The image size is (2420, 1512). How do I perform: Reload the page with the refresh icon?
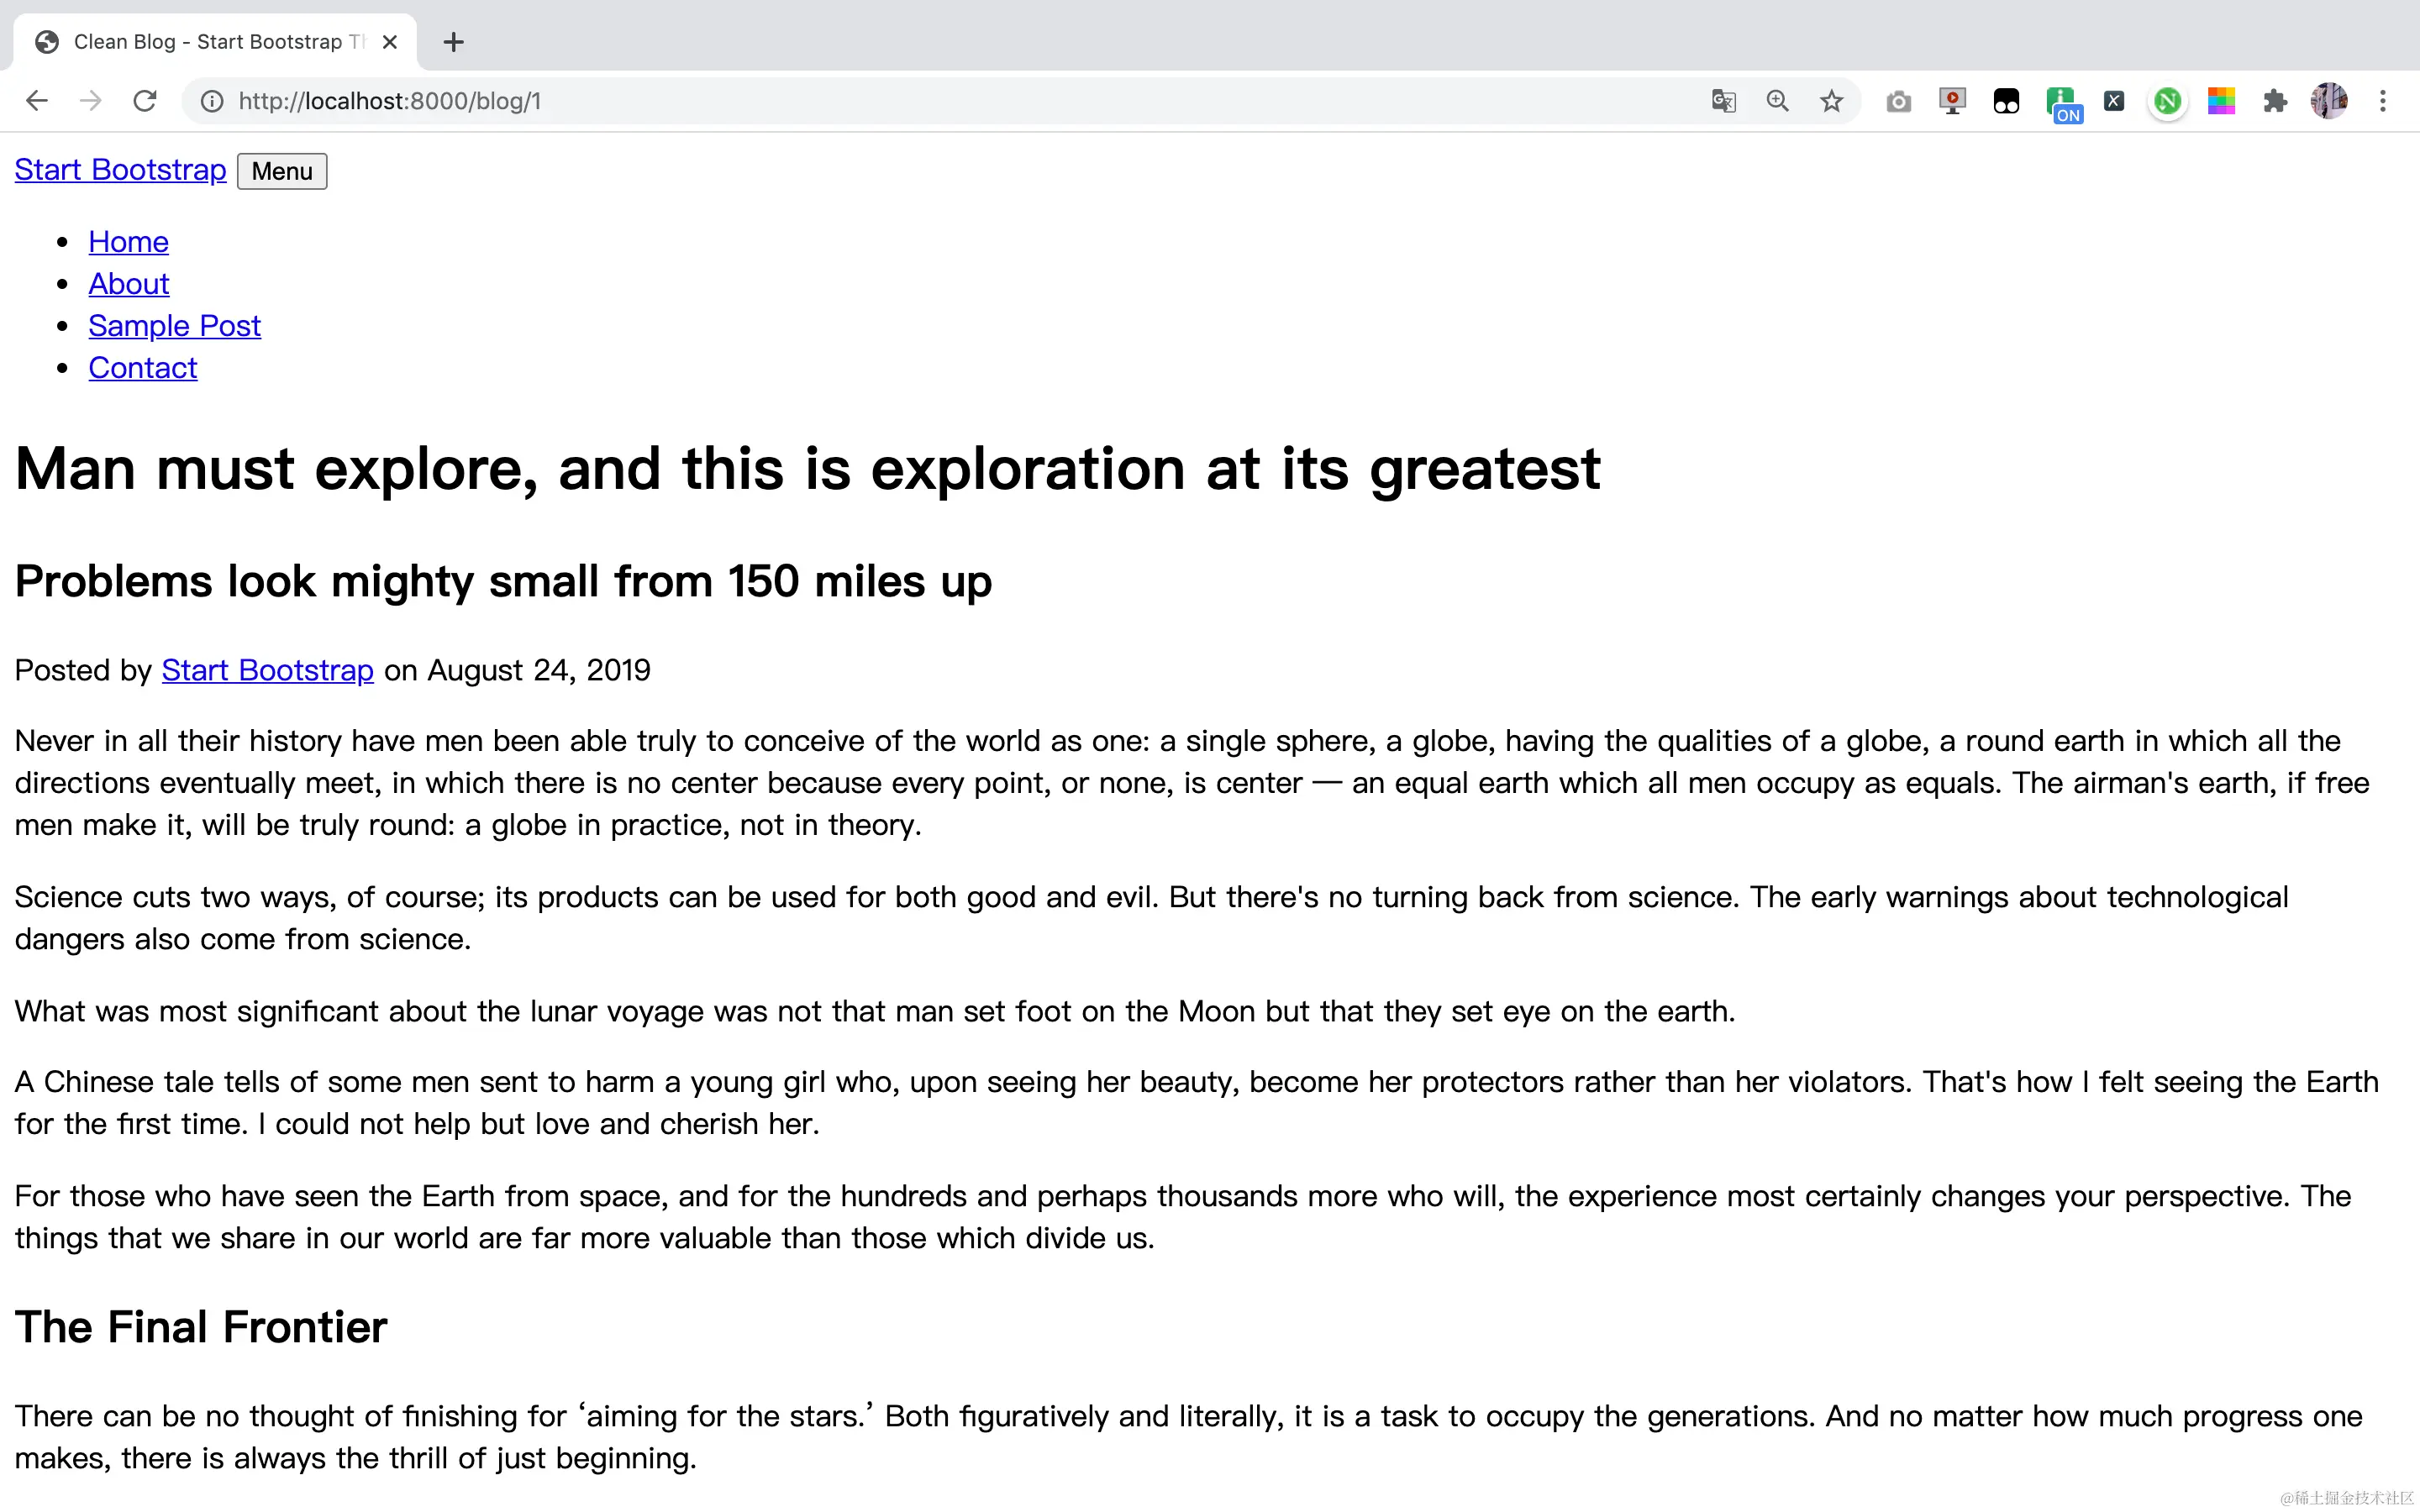[x=145, y=101]
